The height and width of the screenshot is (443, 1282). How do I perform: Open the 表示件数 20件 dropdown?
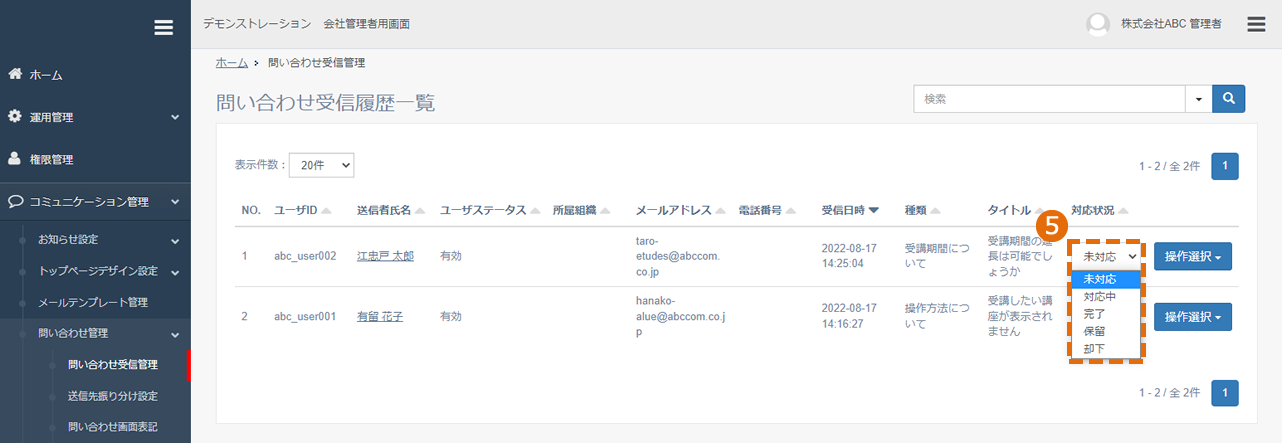321,165
